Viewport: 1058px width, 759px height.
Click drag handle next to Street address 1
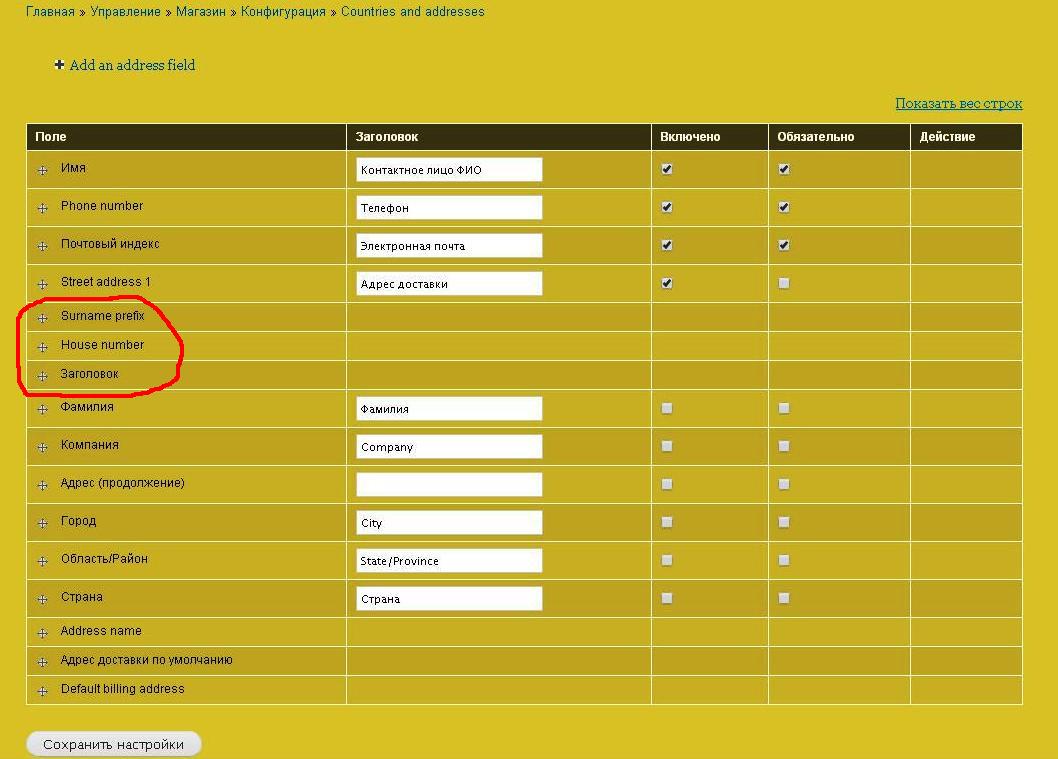pyautogui.click(x=42, y=284)
